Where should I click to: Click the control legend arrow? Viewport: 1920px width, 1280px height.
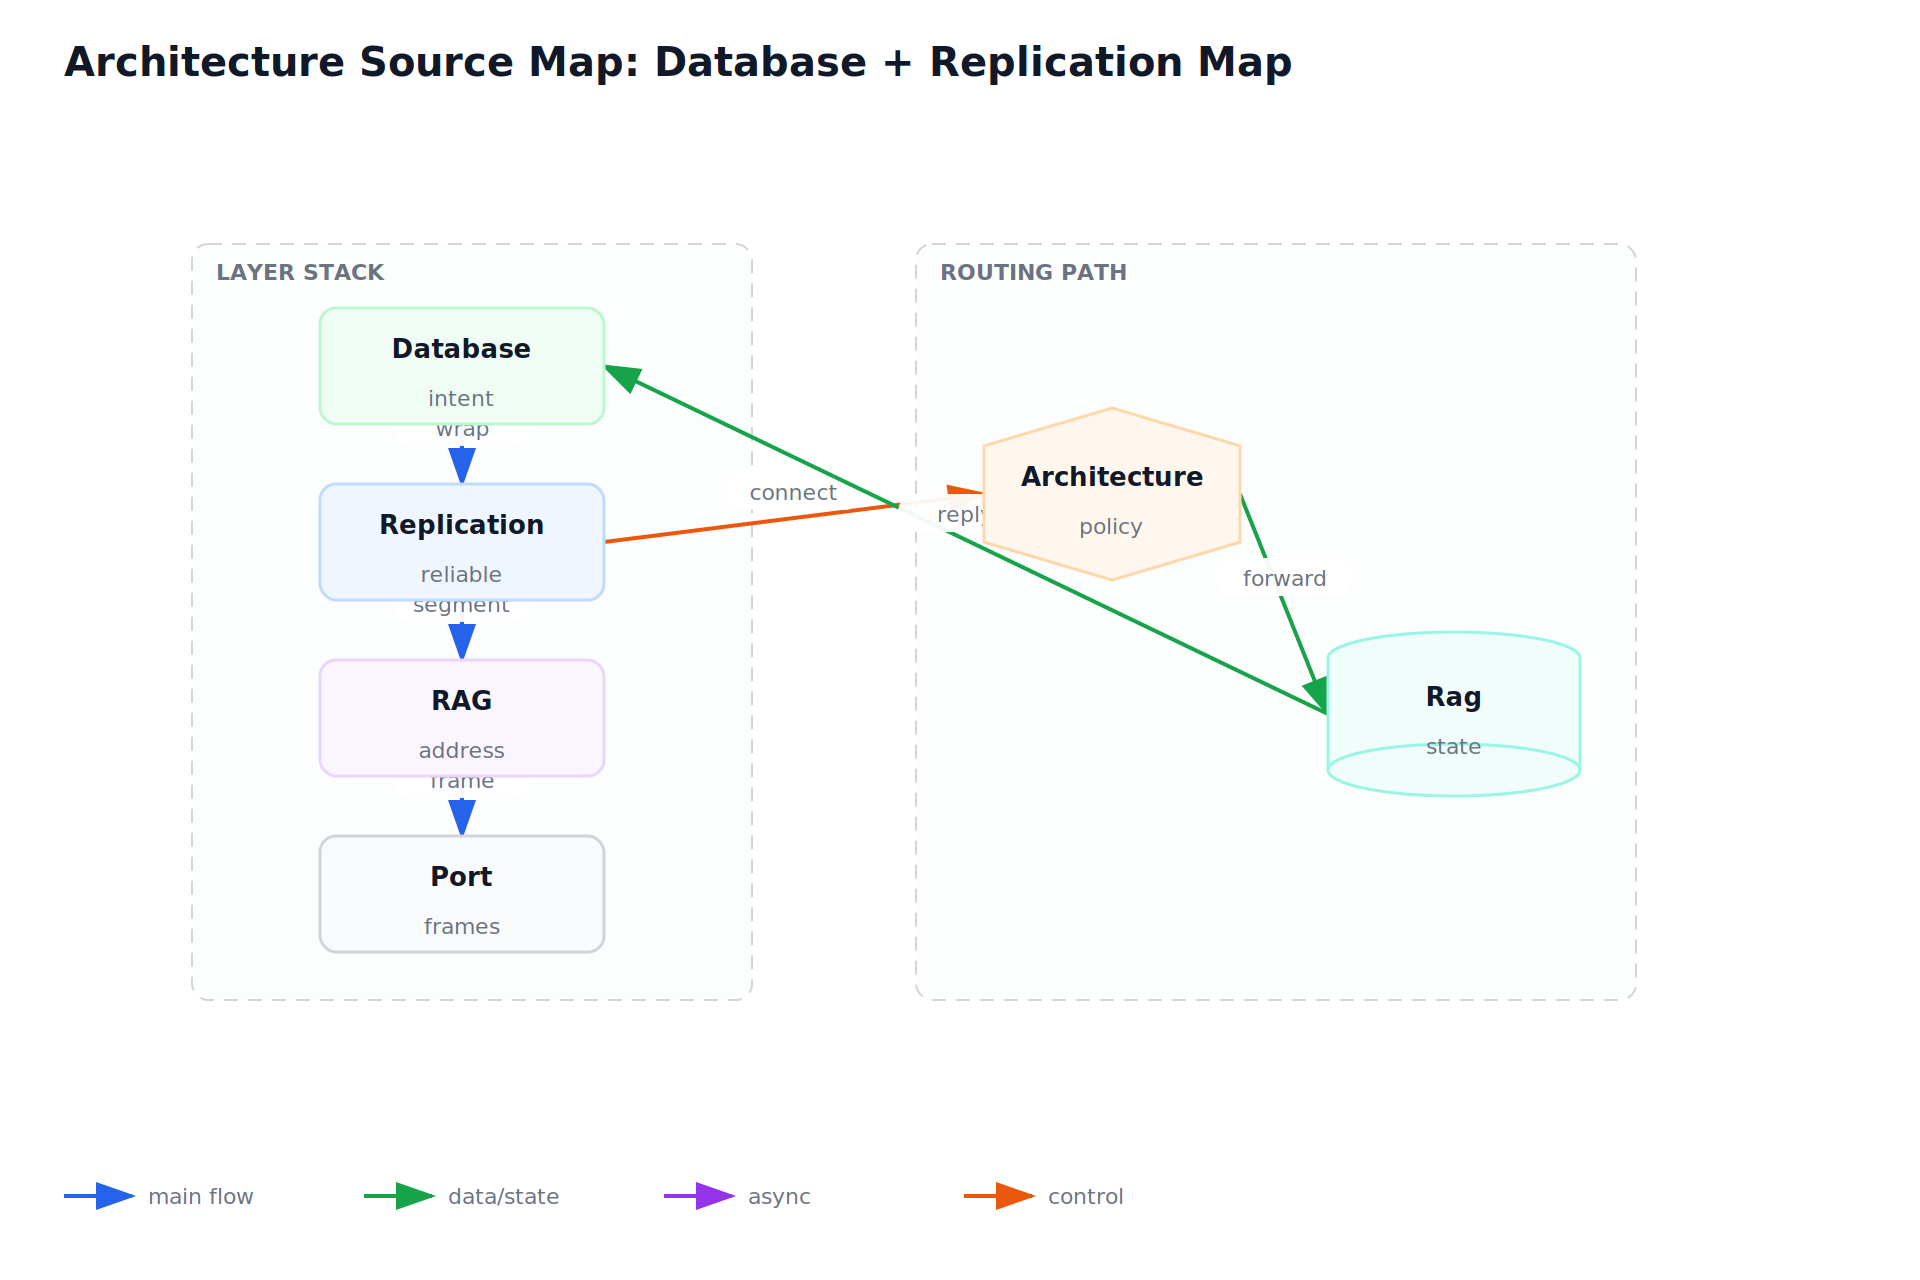pos(1000,1196)
